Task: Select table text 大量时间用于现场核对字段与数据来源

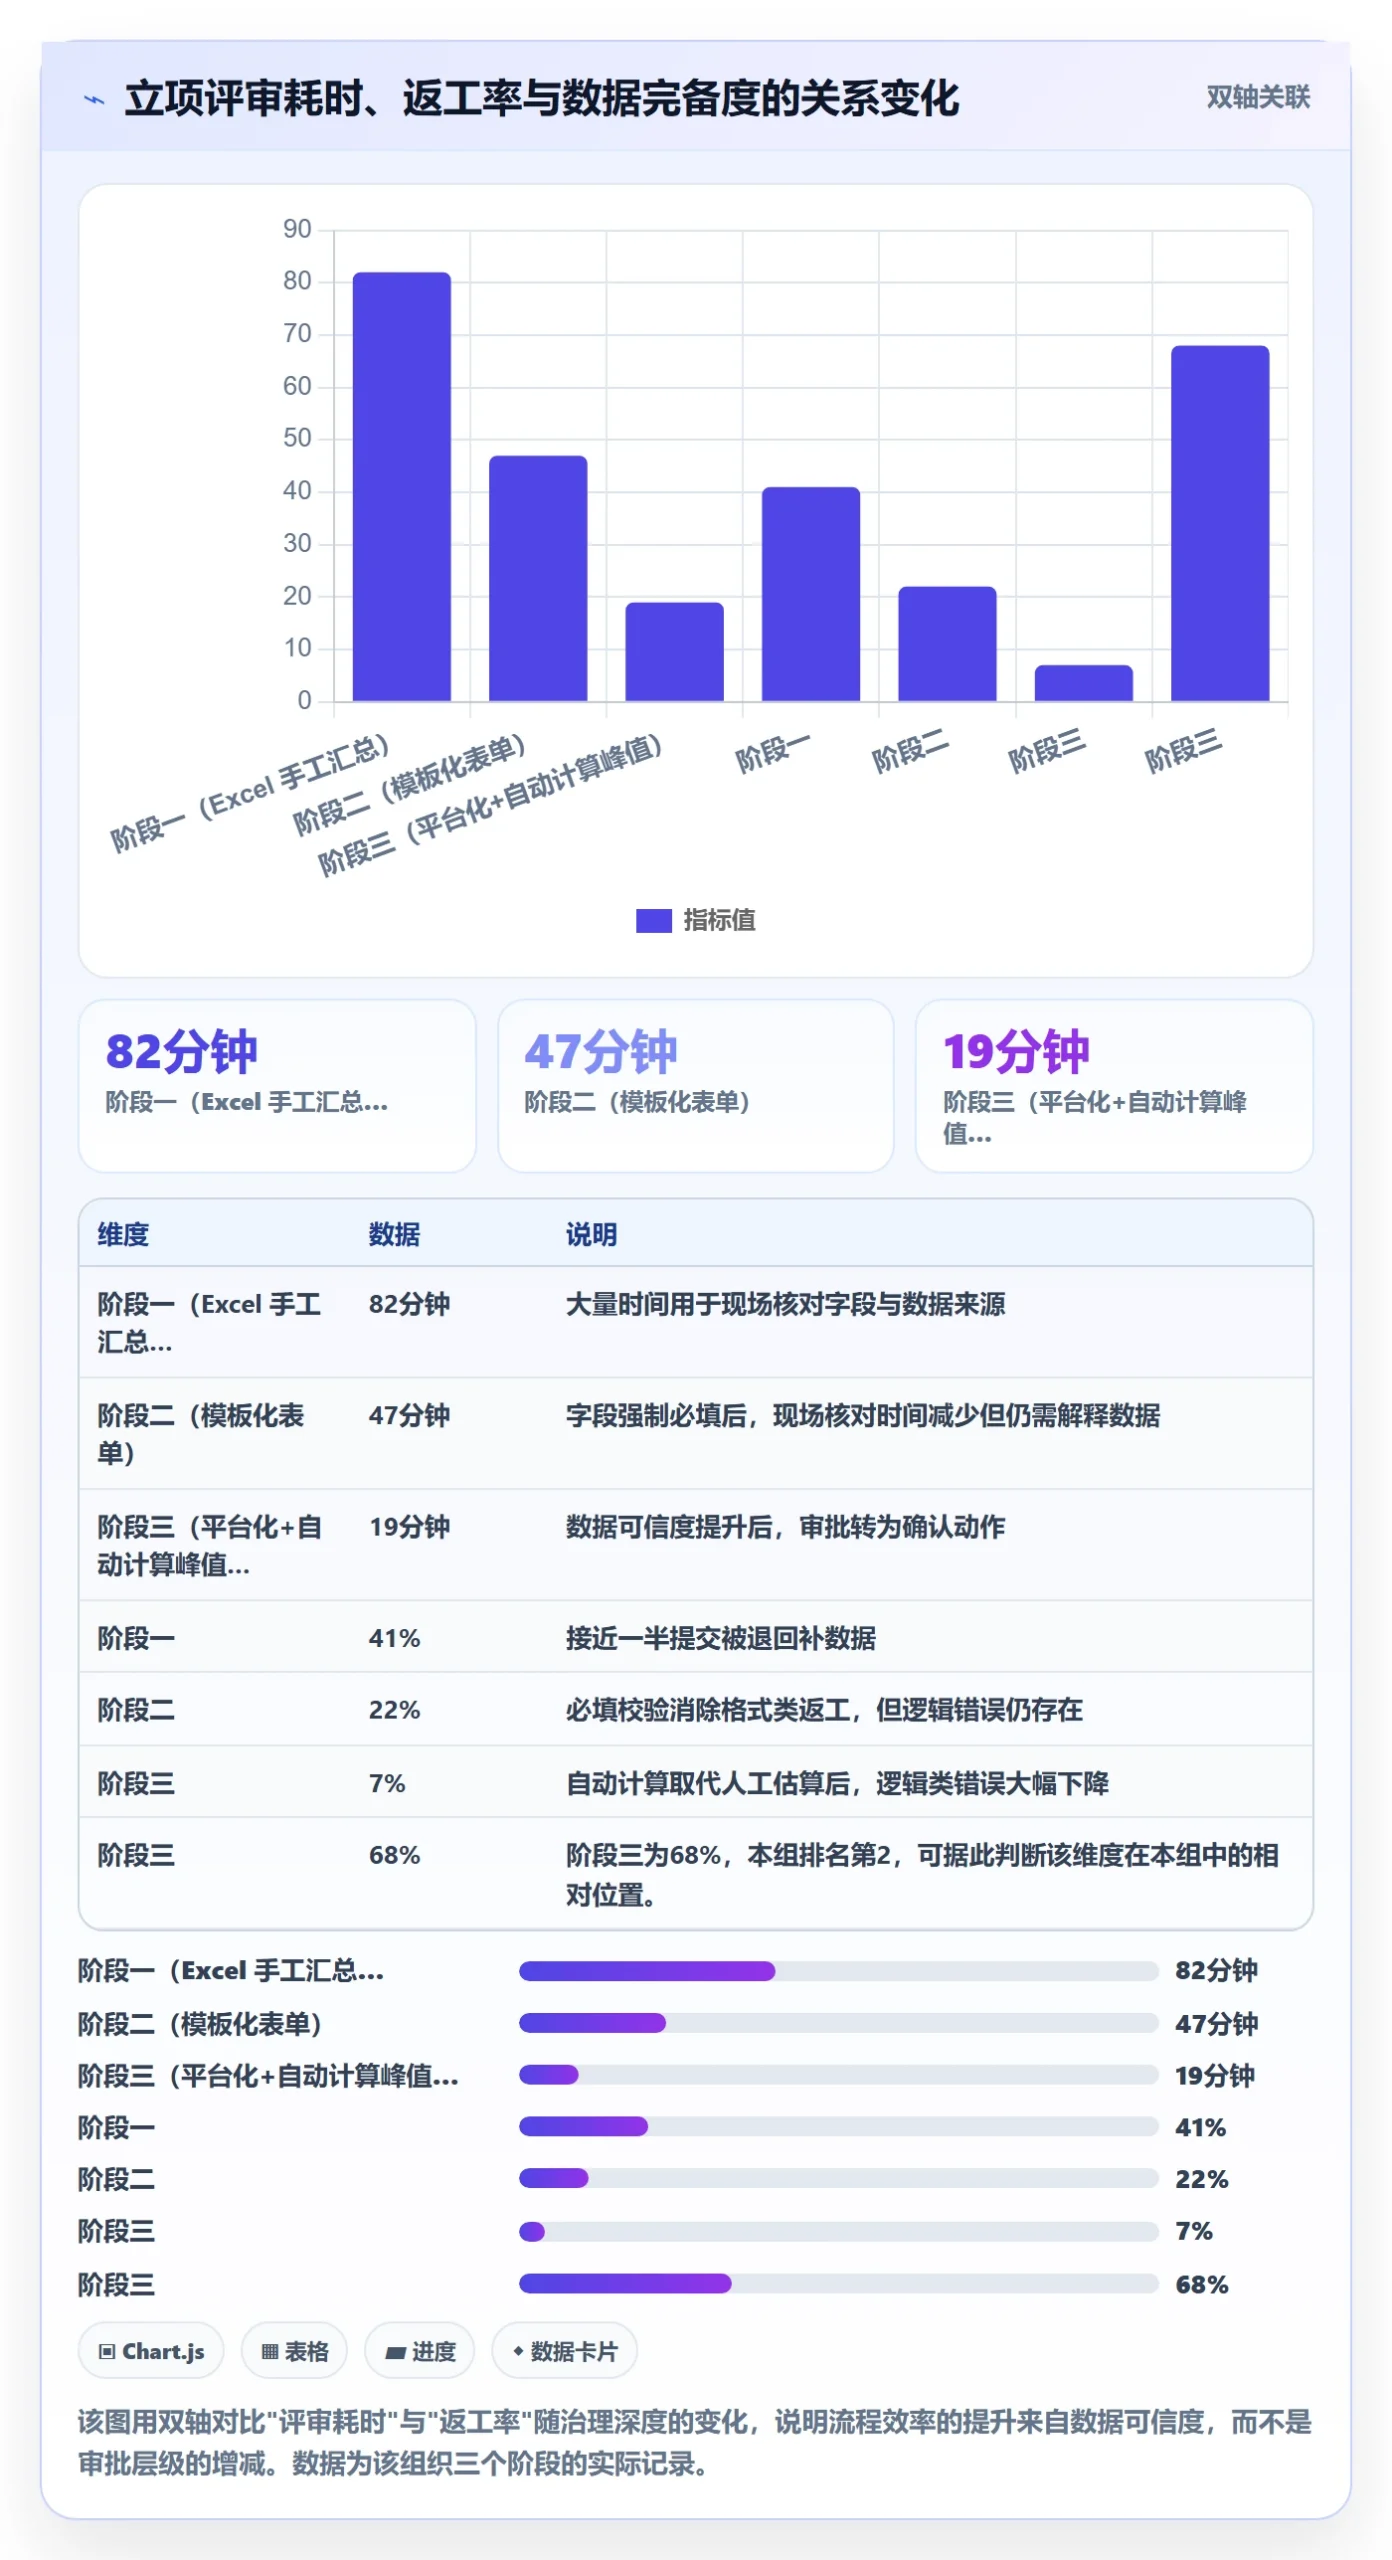Action: 785,1304
